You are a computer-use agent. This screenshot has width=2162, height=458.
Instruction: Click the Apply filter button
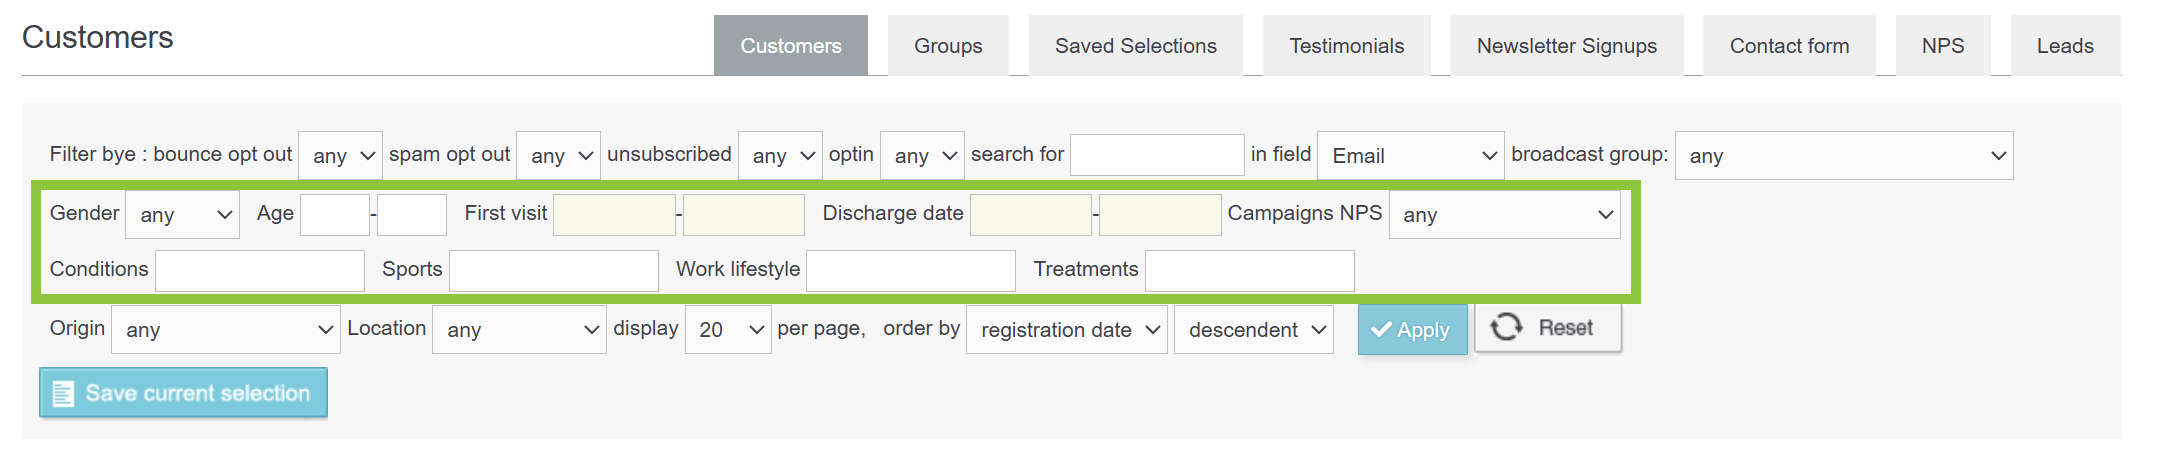click(x=1411, y=330)
